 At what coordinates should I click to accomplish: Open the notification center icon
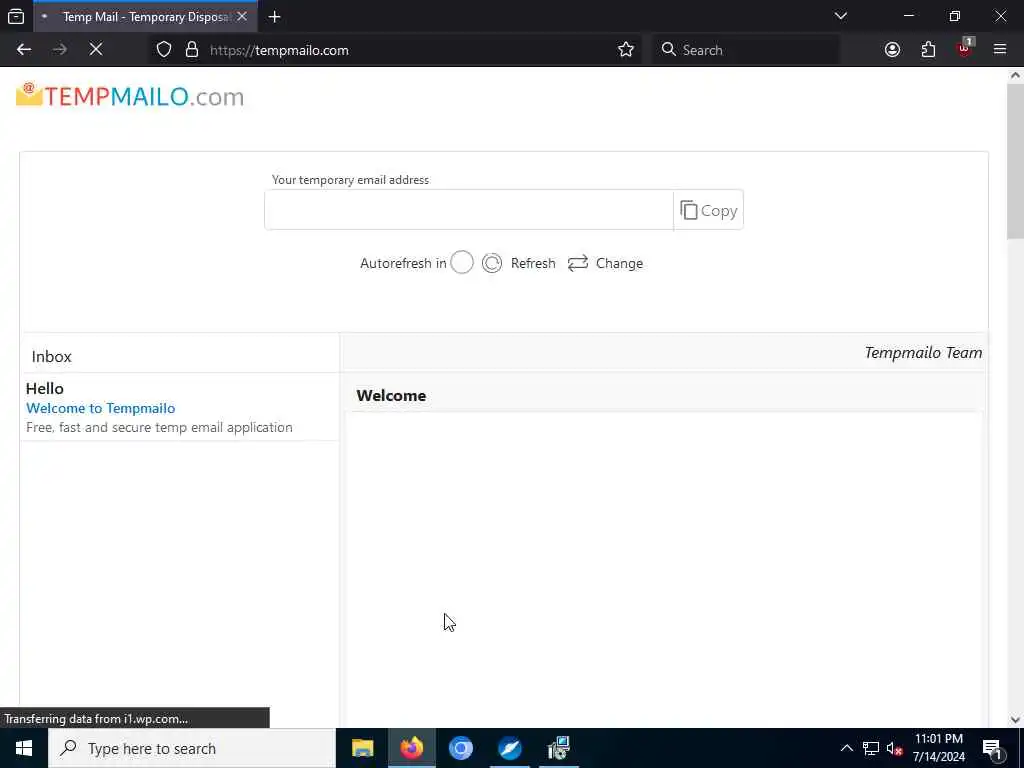992,748
